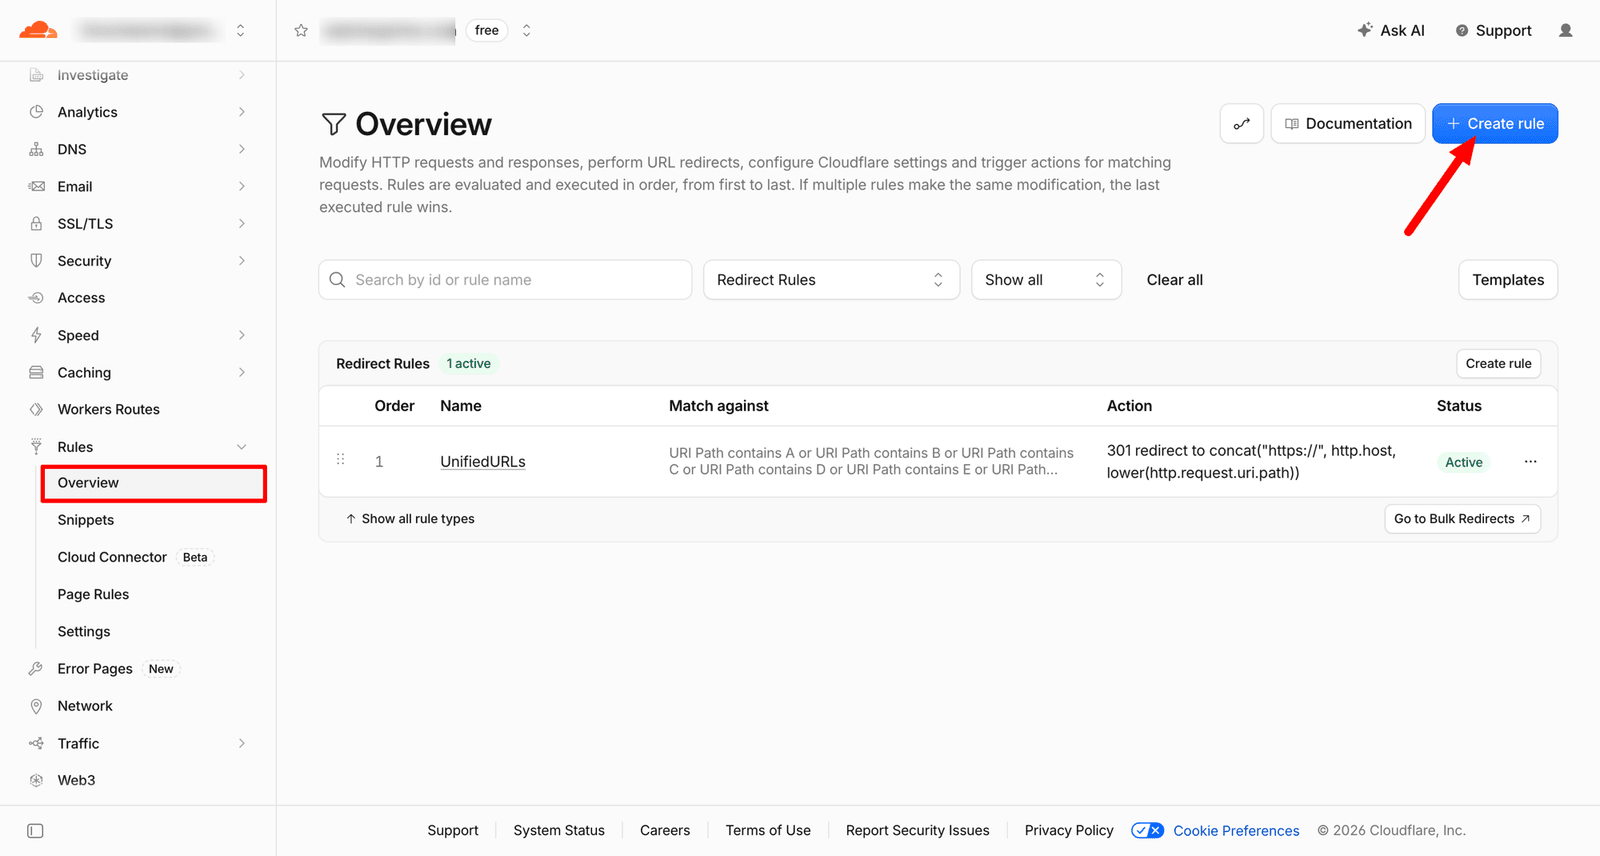Click the Workers Routes diamond icon
Image resolution: width=1600 pixels, height=856 pixels.
[x=36, y=409]
